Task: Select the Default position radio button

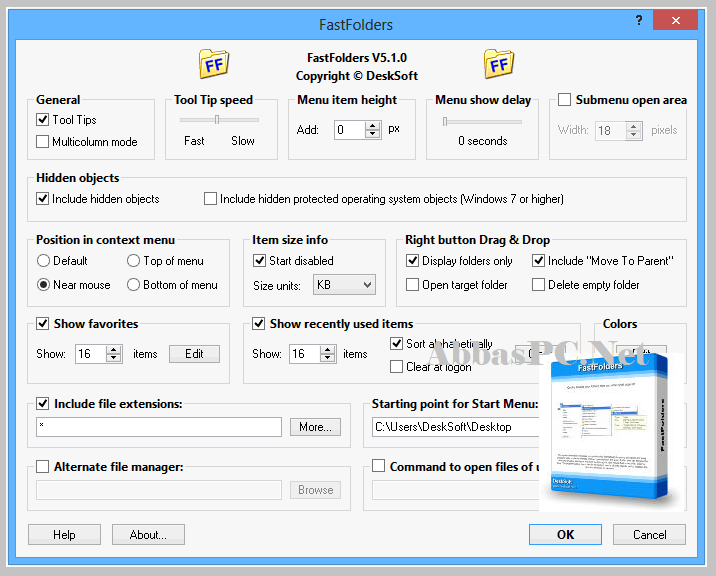Action: (x=43, y=261)
